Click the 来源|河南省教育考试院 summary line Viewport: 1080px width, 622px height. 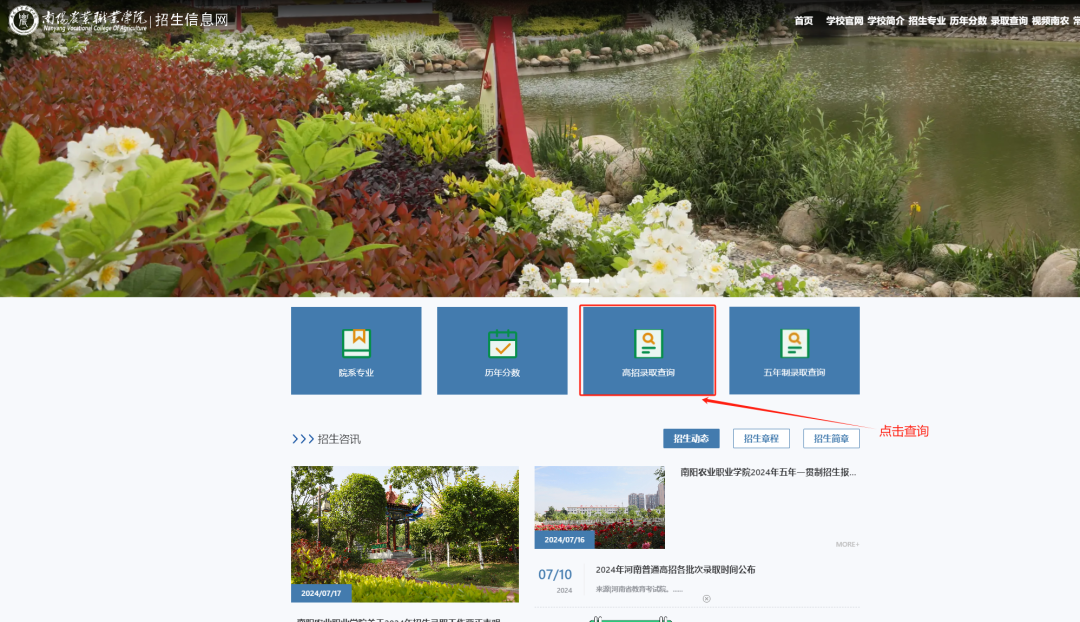639,590
